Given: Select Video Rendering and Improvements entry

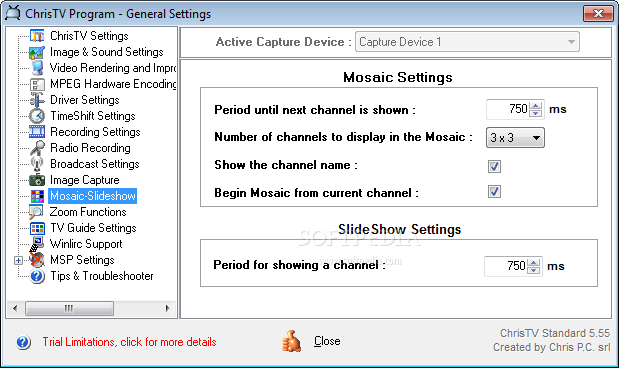Looking at the screenshot, I should (113, 68).
